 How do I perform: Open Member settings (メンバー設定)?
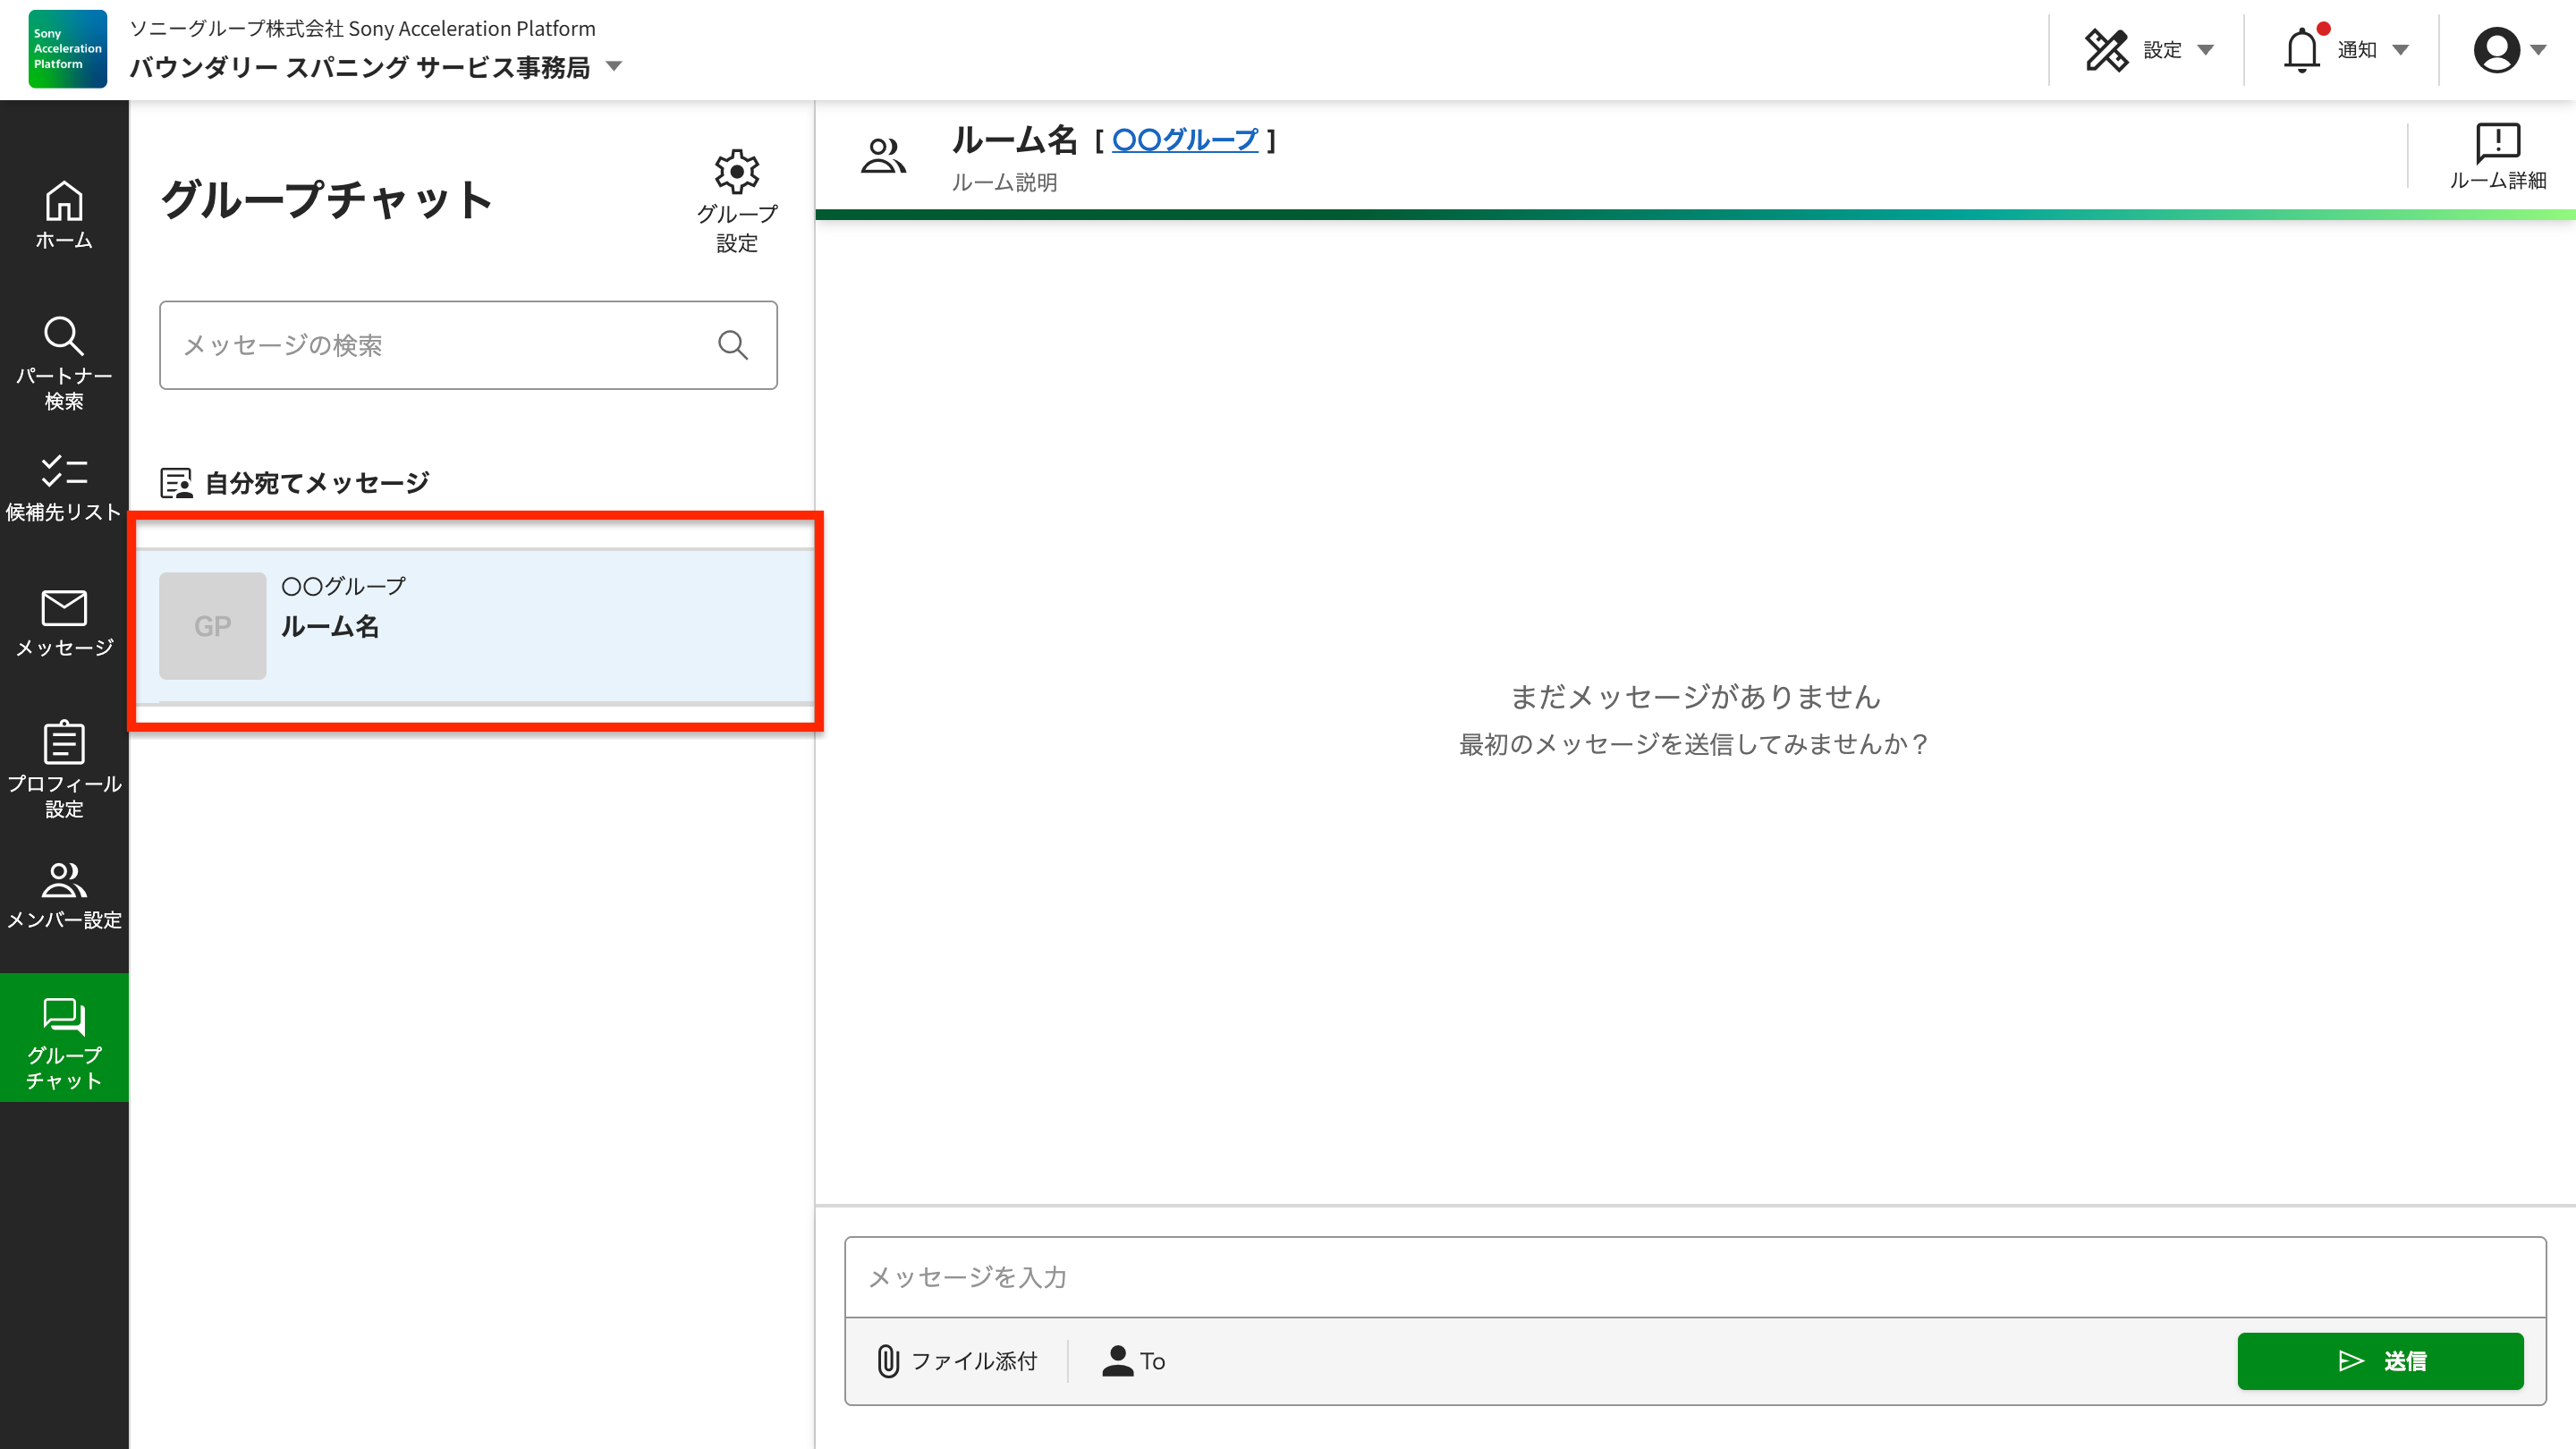[64, 894]
